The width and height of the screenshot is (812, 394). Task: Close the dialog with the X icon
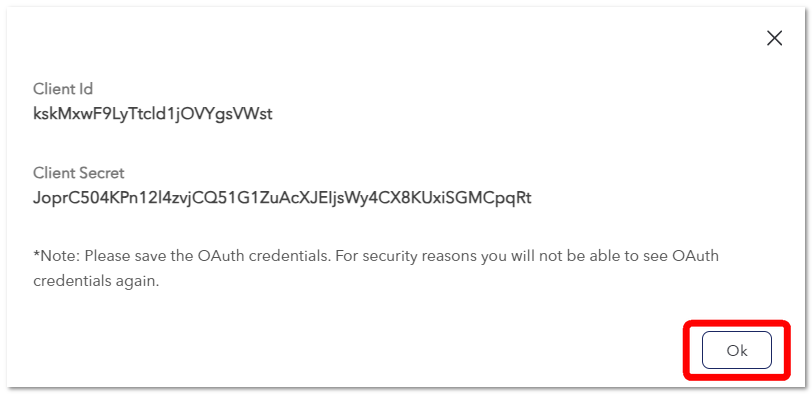pos(774,38)
